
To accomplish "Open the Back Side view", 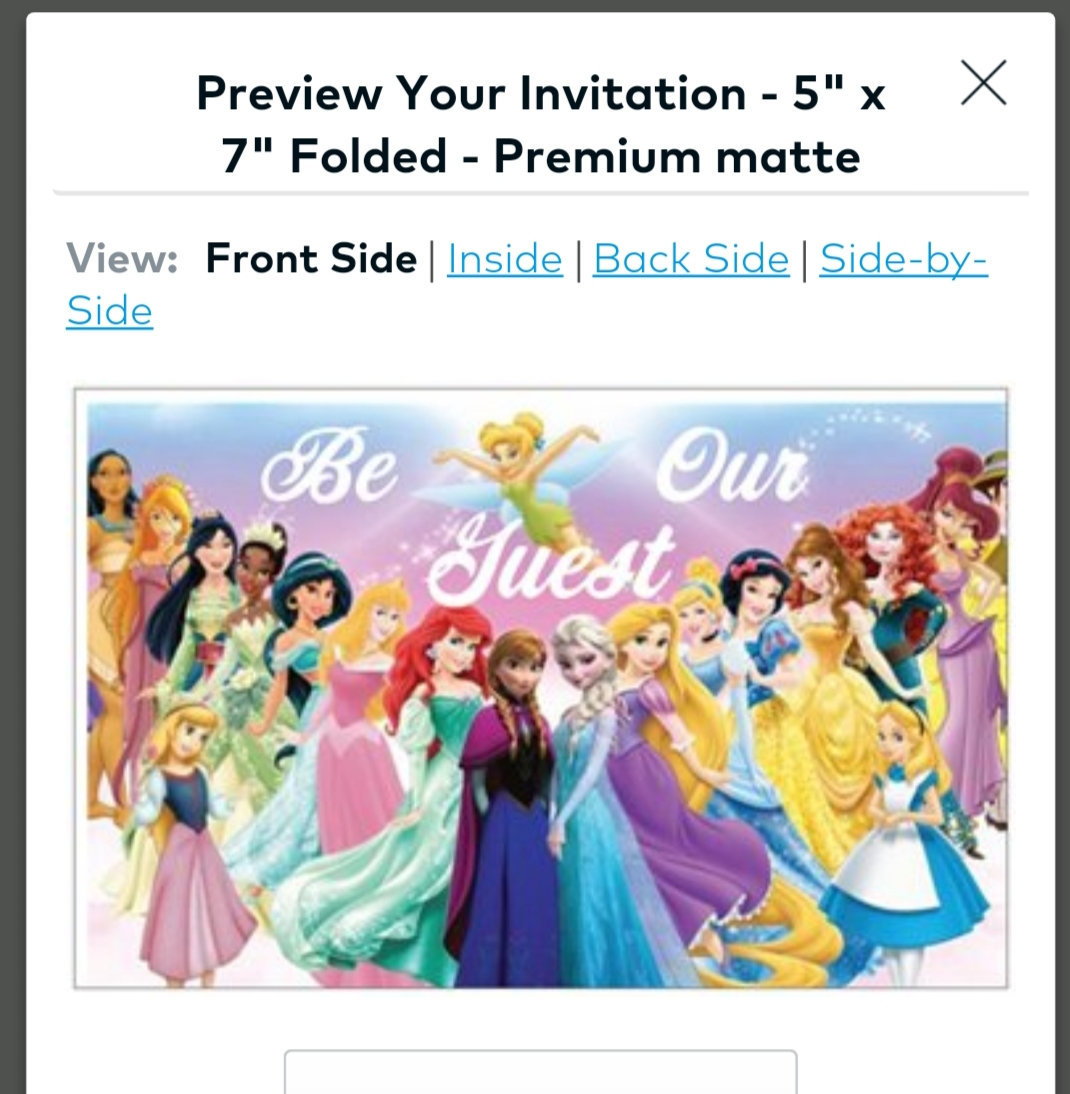I will coord(691,259).
